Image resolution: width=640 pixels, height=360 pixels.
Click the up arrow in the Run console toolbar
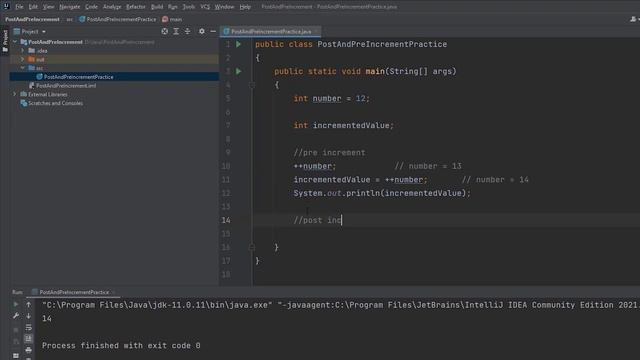pyautogui.click(x=29, y=304)
